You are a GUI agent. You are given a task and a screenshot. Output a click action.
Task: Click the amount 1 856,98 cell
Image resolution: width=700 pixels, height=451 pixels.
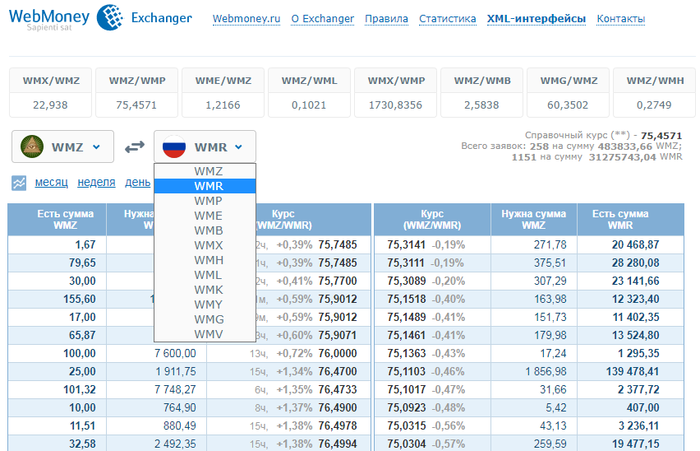tap(546, 372)
